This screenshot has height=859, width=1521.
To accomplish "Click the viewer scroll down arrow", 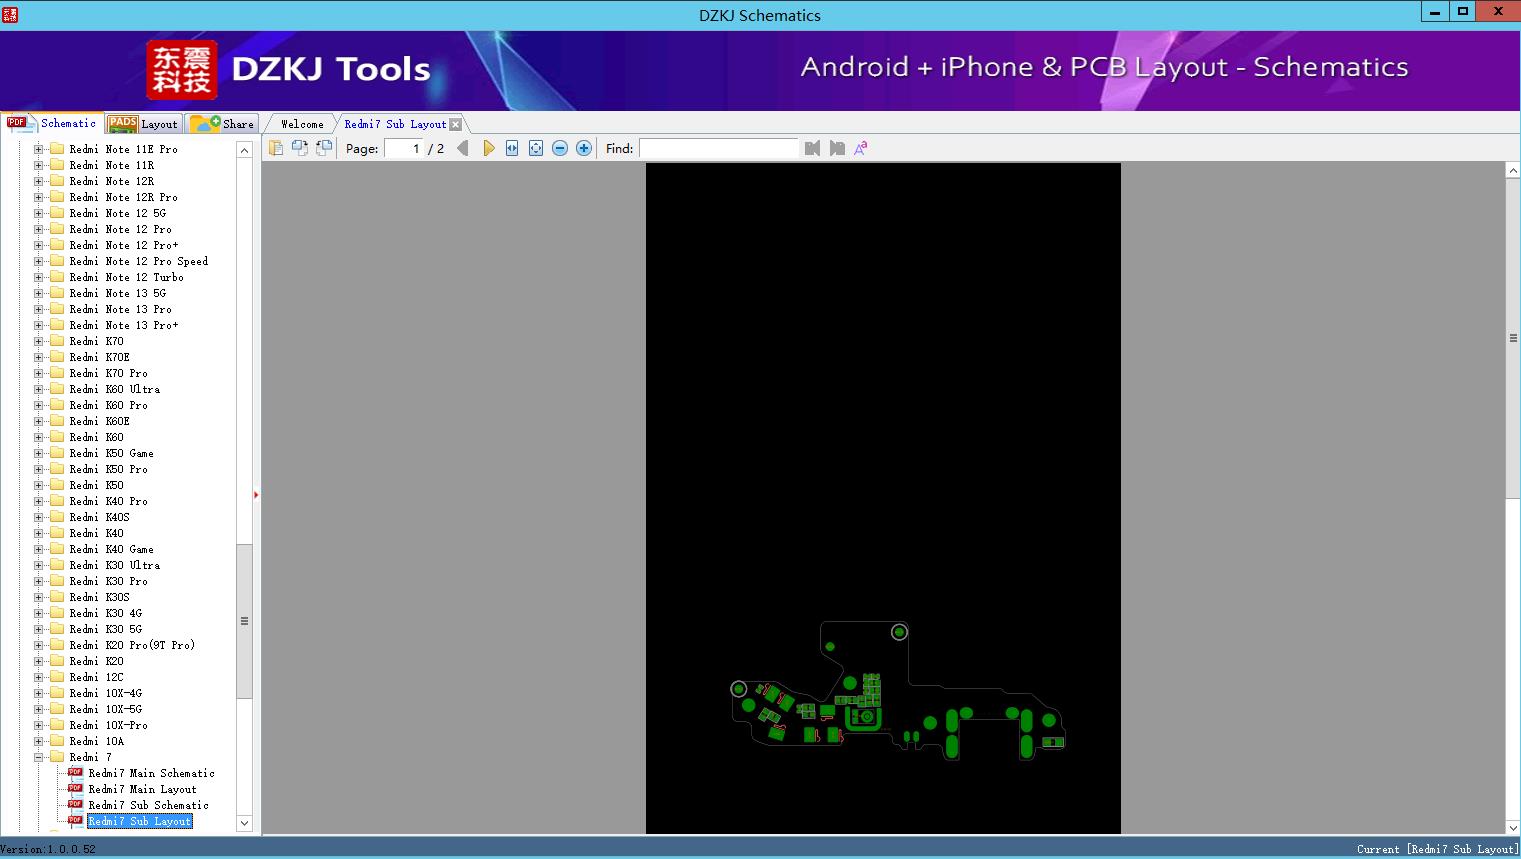I will pos(1513,827).
